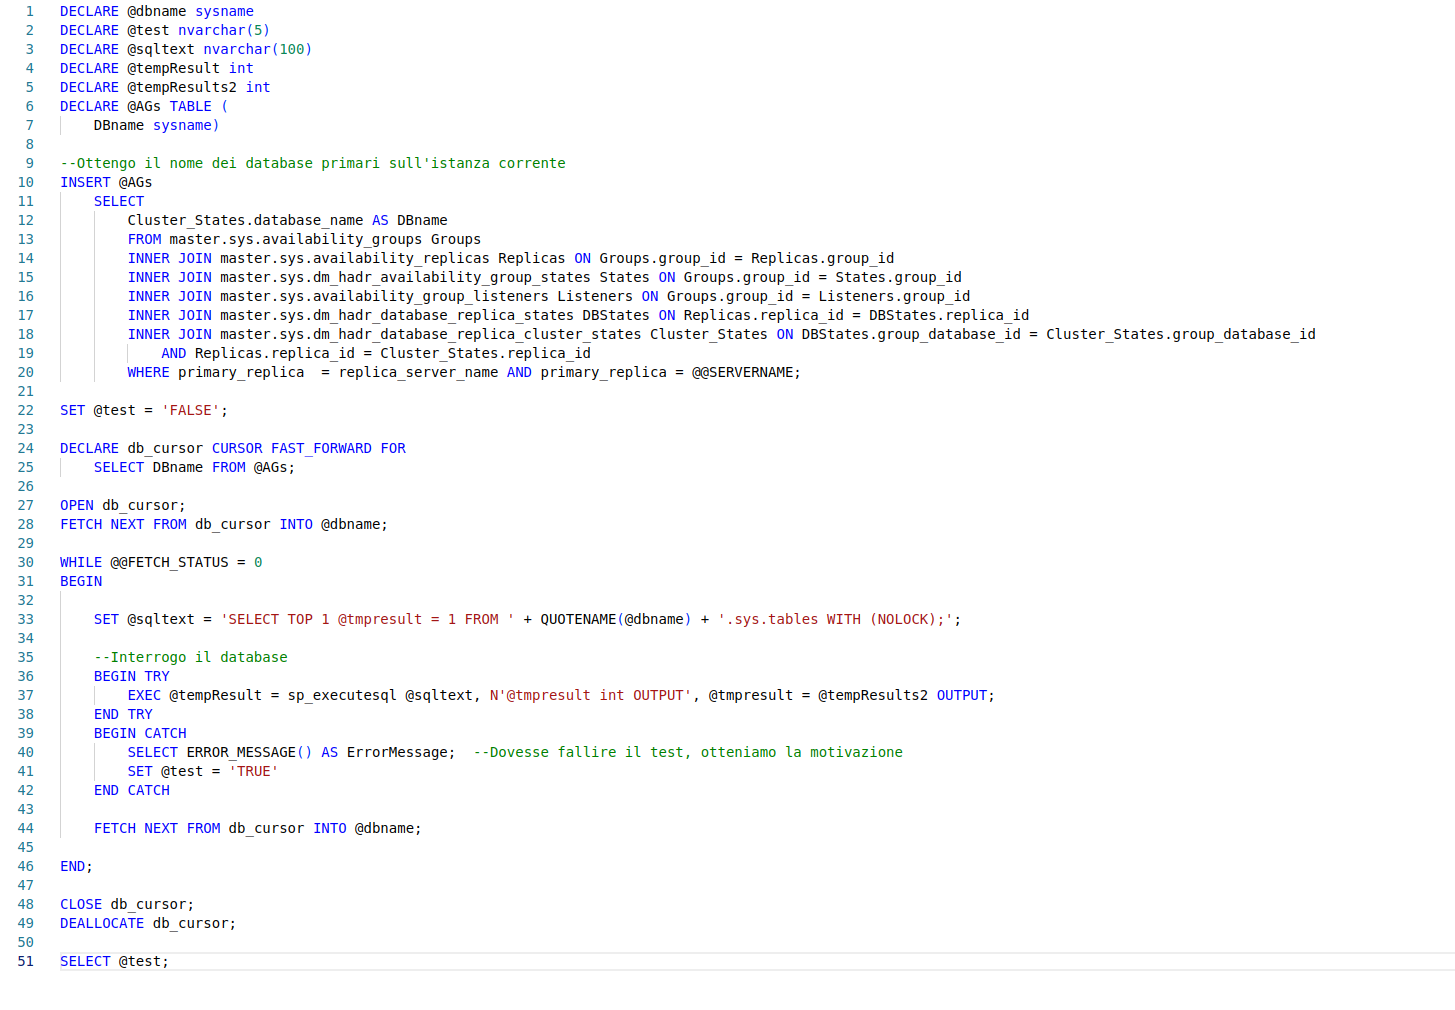This screenshot has width=1455, height=1010.
Task: Click line number 51 in the gutter
Action: [25, 961]
